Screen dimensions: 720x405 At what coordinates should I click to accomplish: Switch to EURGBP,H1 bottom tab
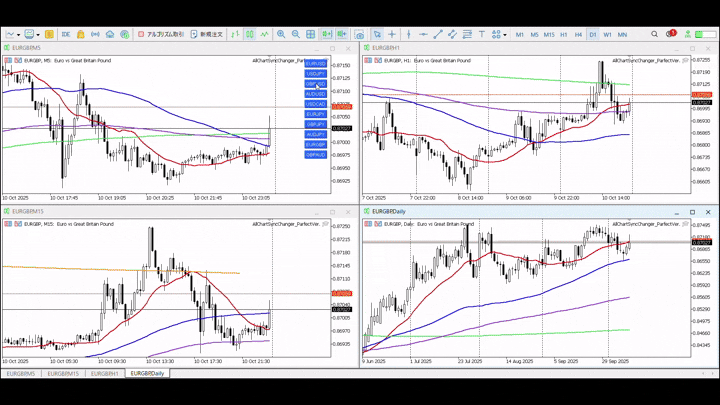[x=104, y=374]
